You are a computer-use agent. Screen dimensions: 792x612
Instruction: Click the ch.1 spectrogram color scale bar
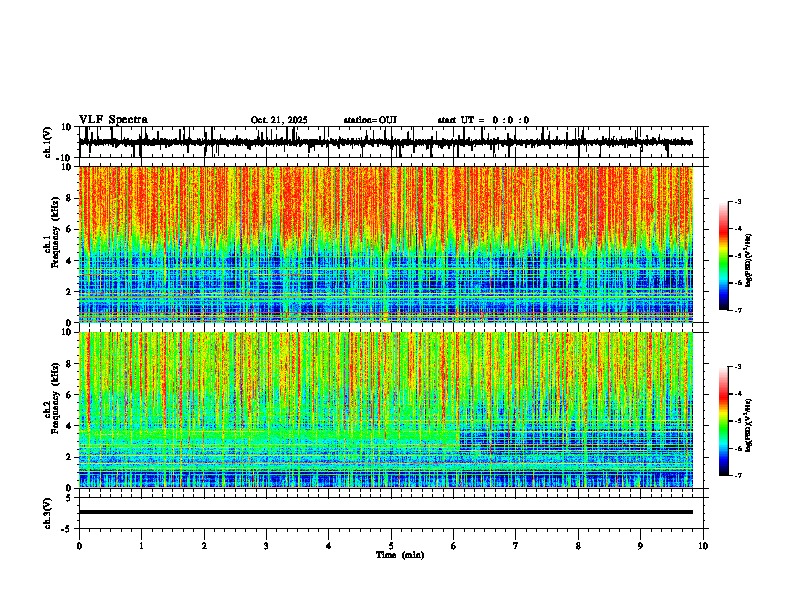tap(723, 256)
